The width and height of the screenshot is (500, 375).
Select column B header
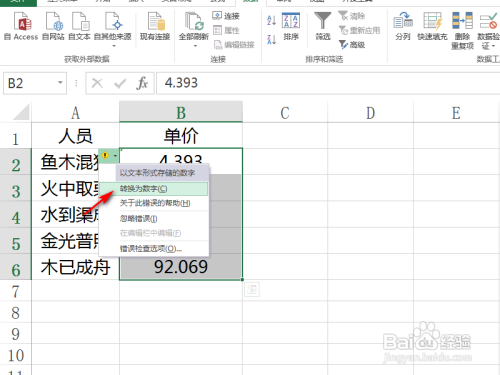coord(181,113)
